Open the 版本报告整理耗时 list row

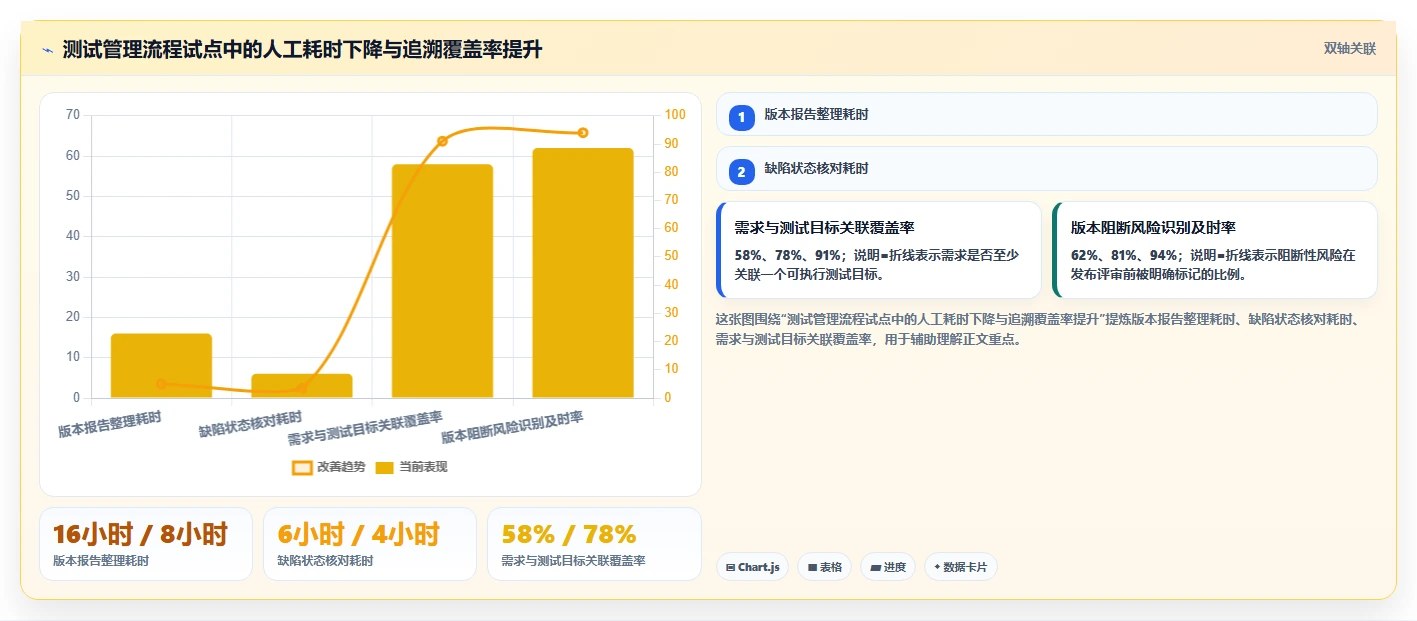[x=1046, y=114]
